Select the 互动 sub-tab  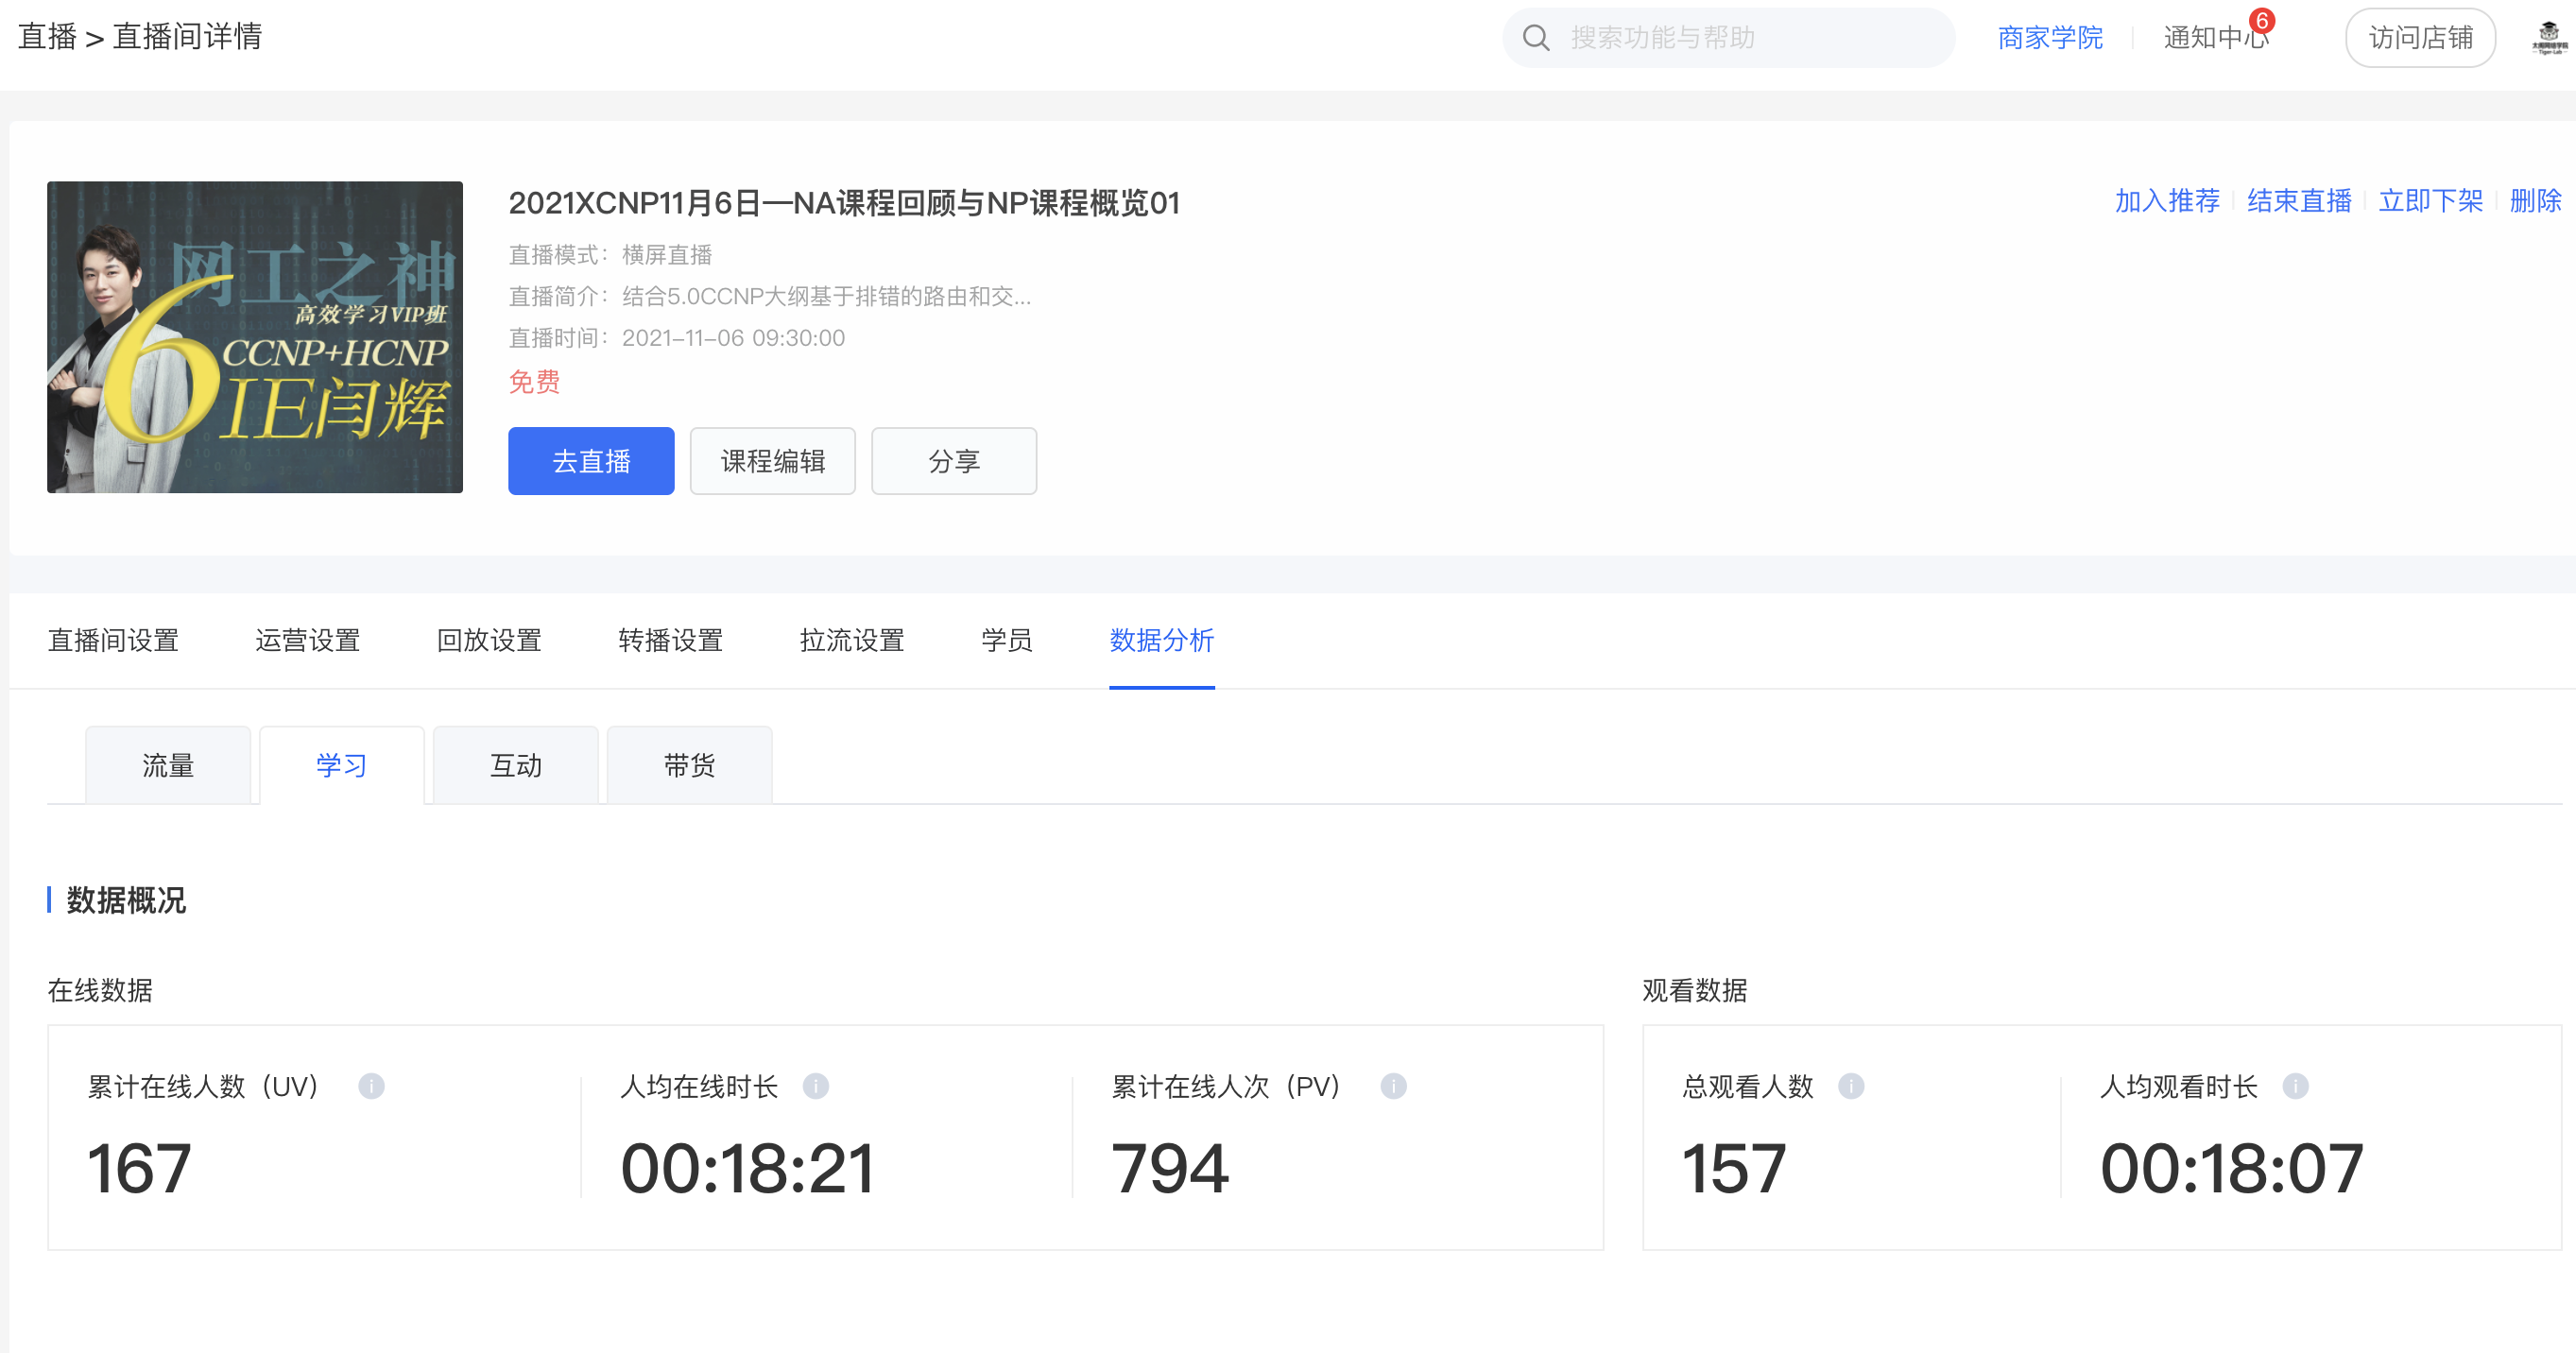[516, 765]
